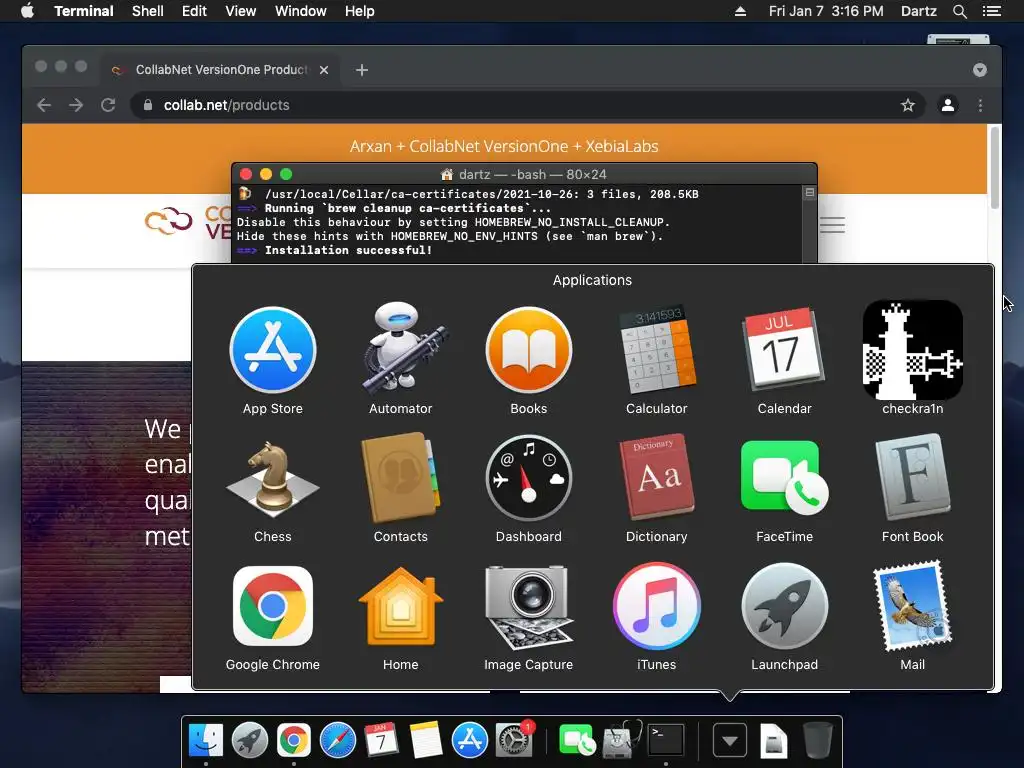The width and height of the screenshot is (1024, 768).
Task: Open the Home app
Action: click(x=400, y=606)
